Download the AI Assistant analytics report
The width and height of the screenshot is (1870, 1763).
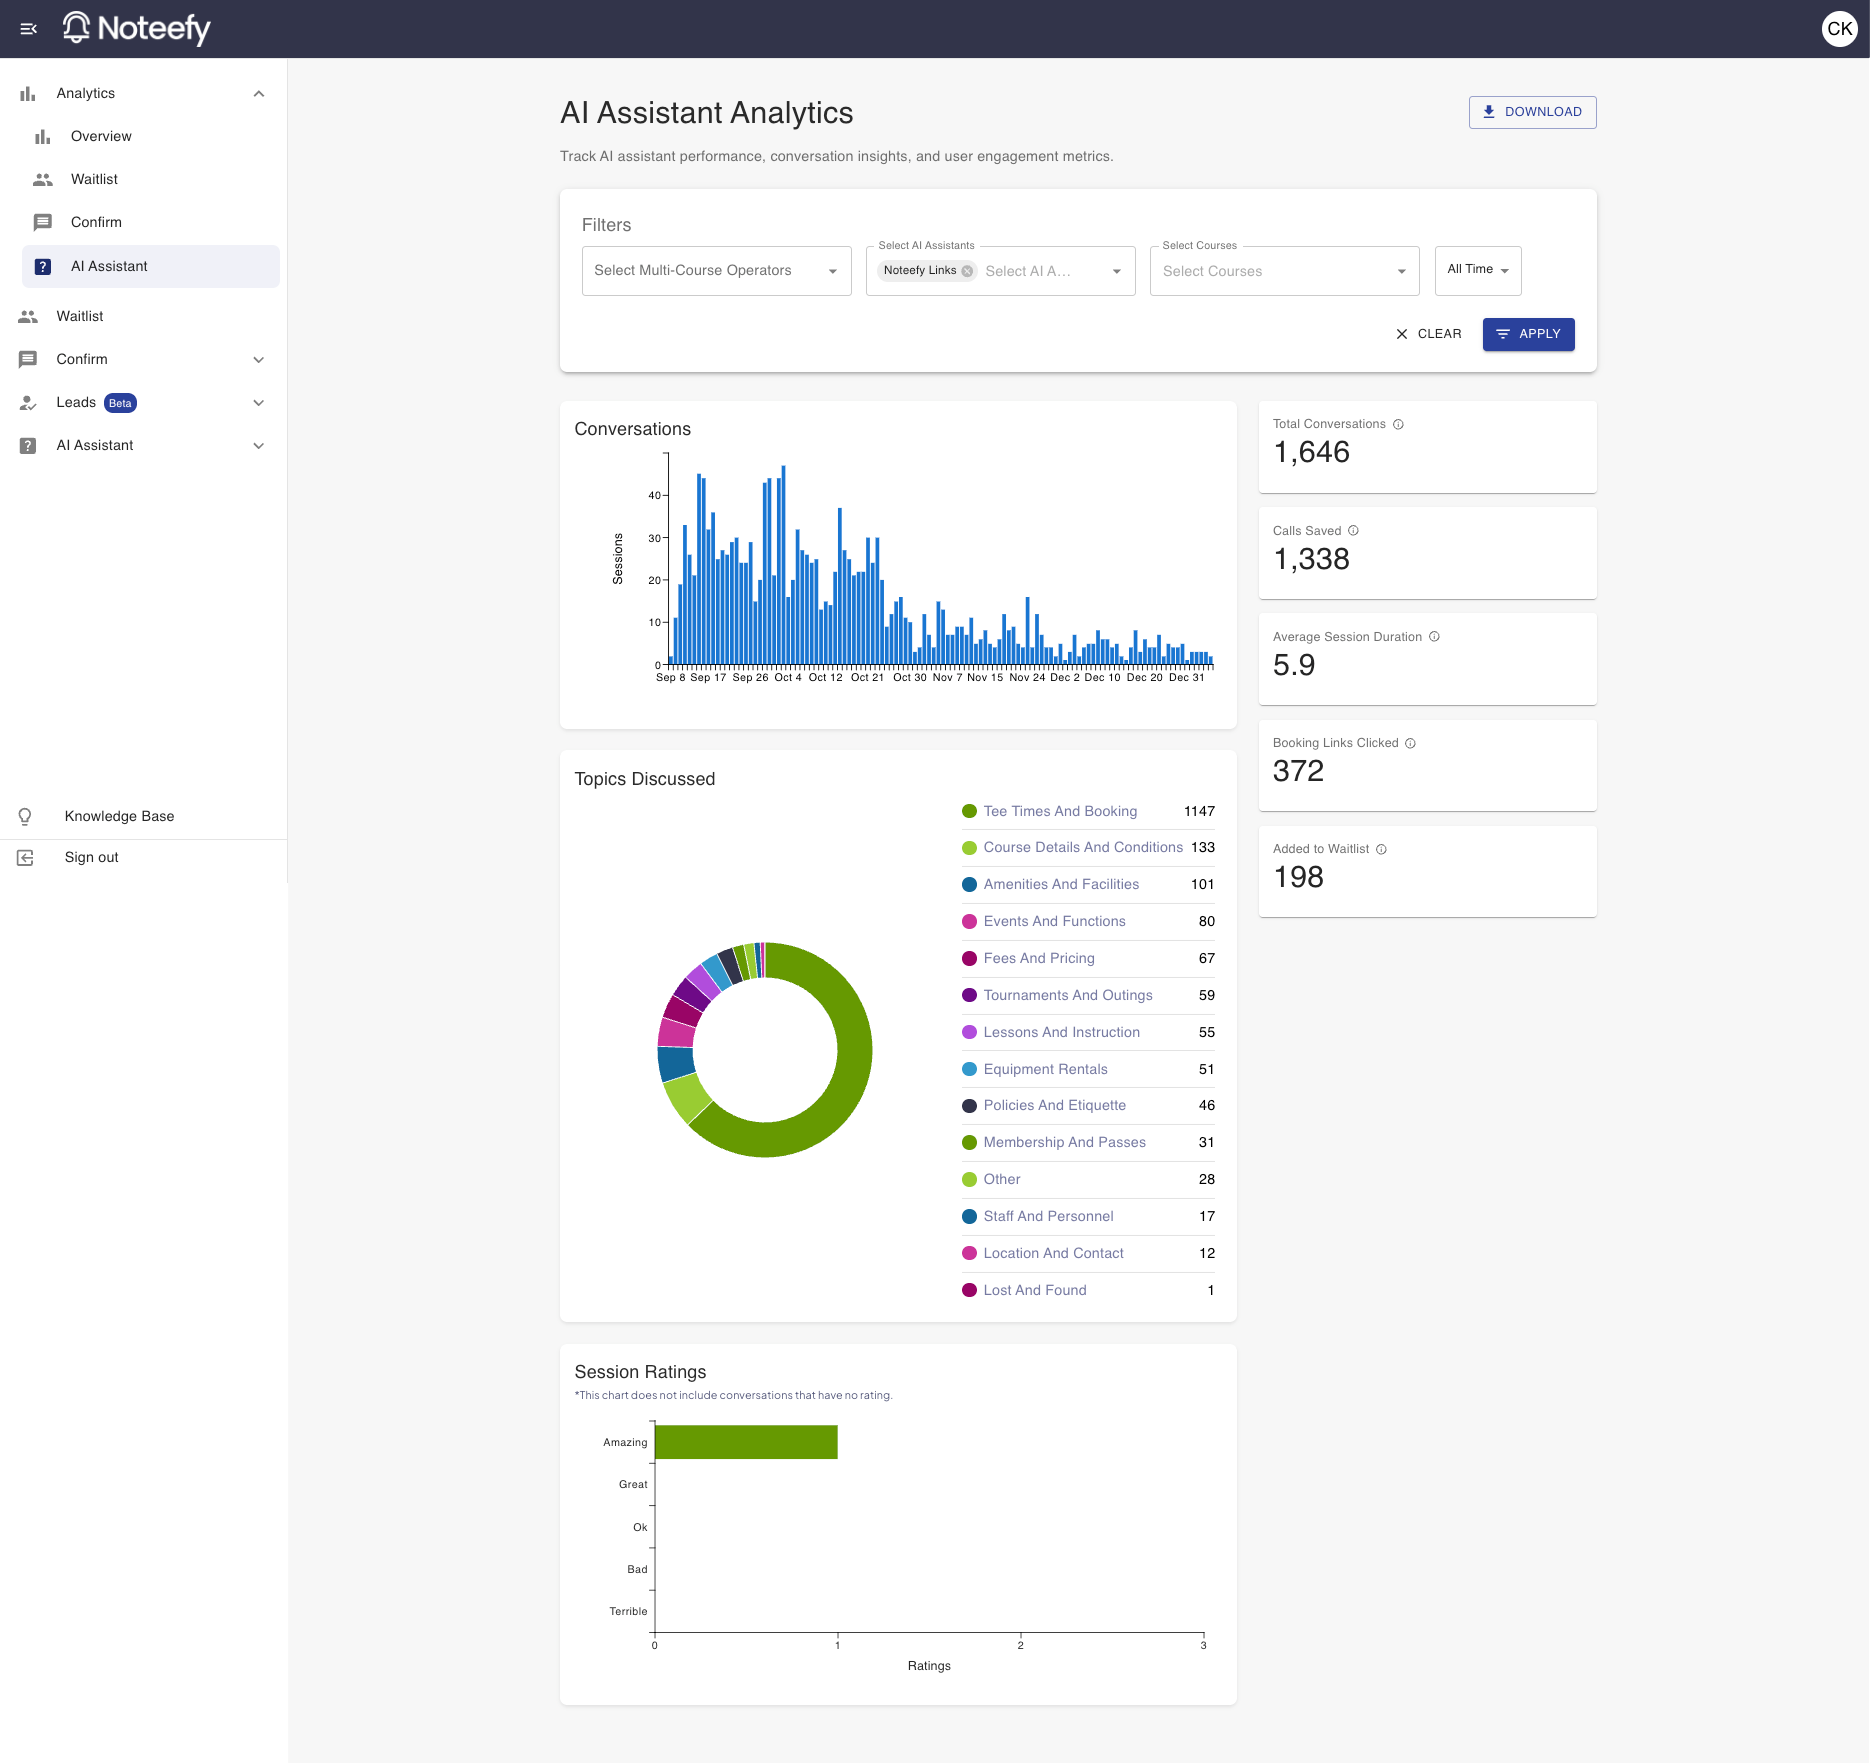(1532, 112)
